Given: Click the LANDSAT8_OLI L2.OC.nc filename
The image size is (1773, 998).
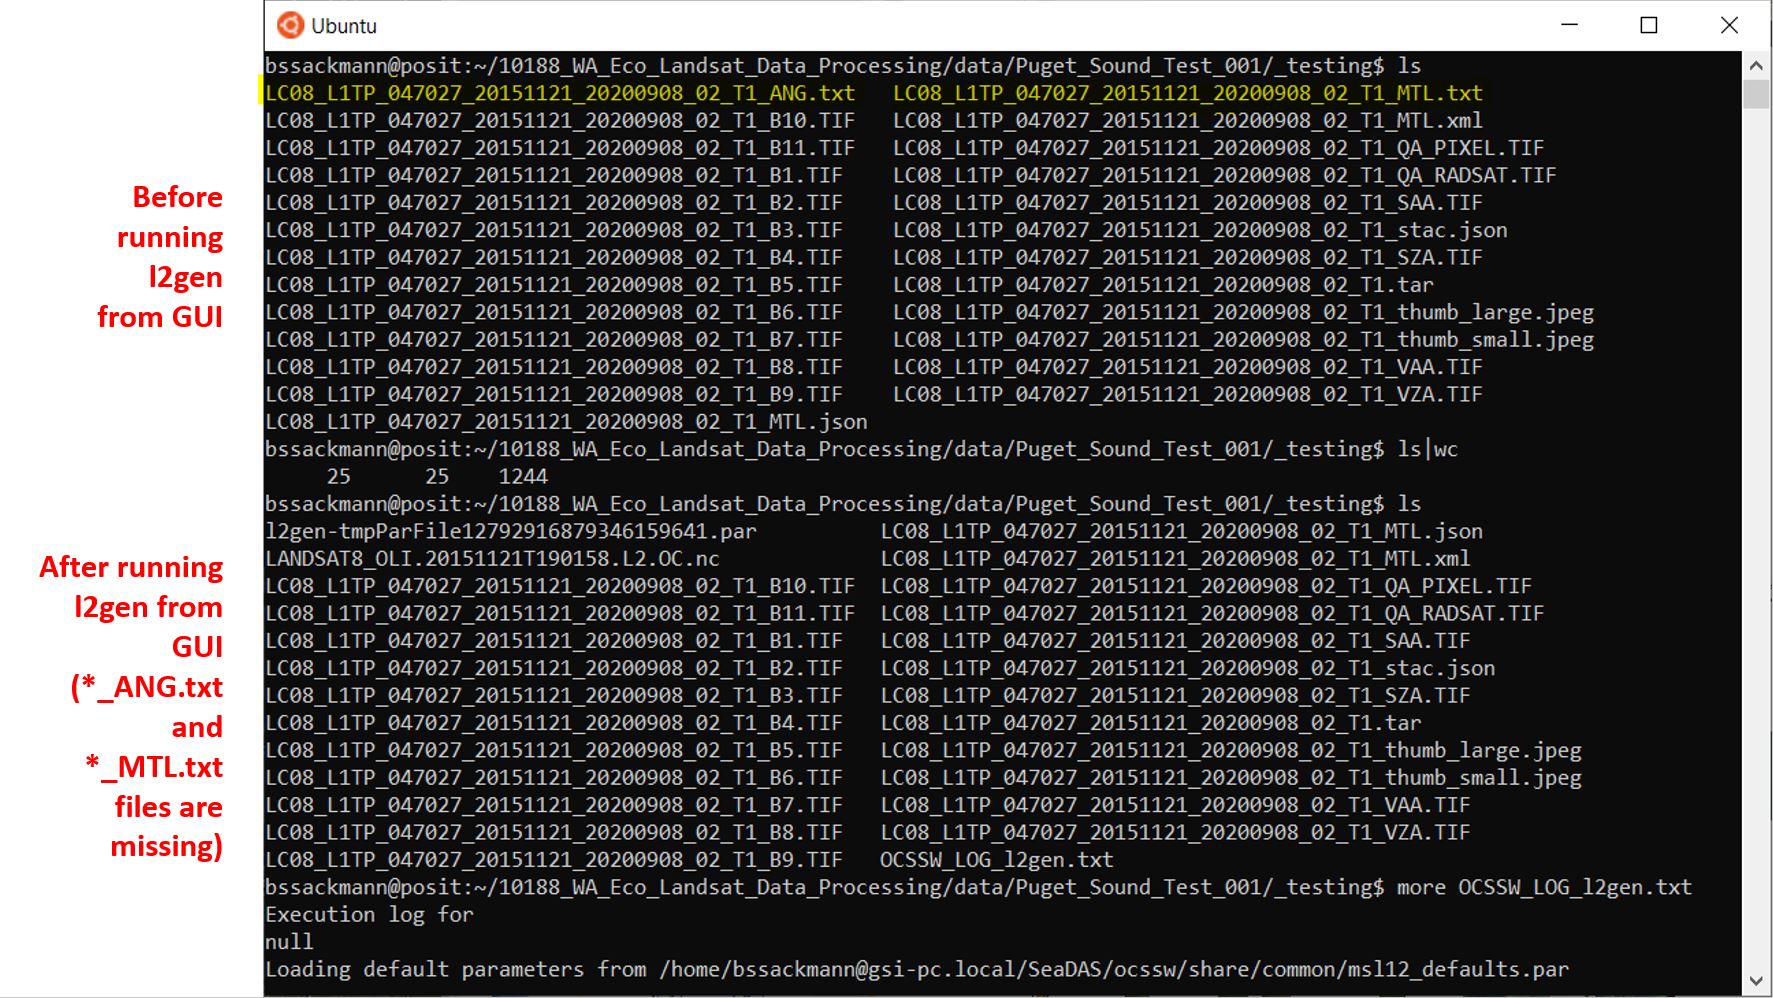Looking at the screenshot, I should 492,559.
